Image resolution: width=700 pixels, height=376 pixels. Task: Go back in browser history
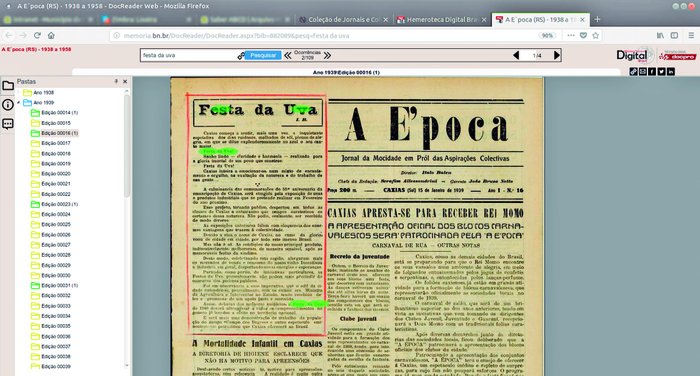(8, 35)
